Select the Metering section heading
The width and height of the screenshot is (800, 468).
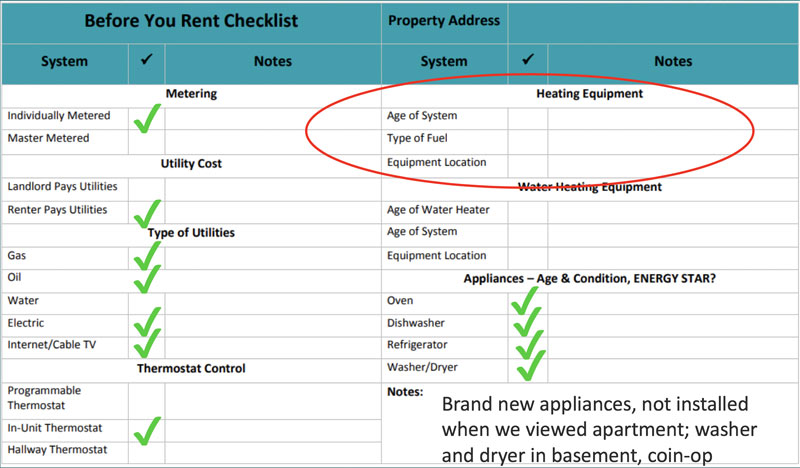tap(191, 94)
